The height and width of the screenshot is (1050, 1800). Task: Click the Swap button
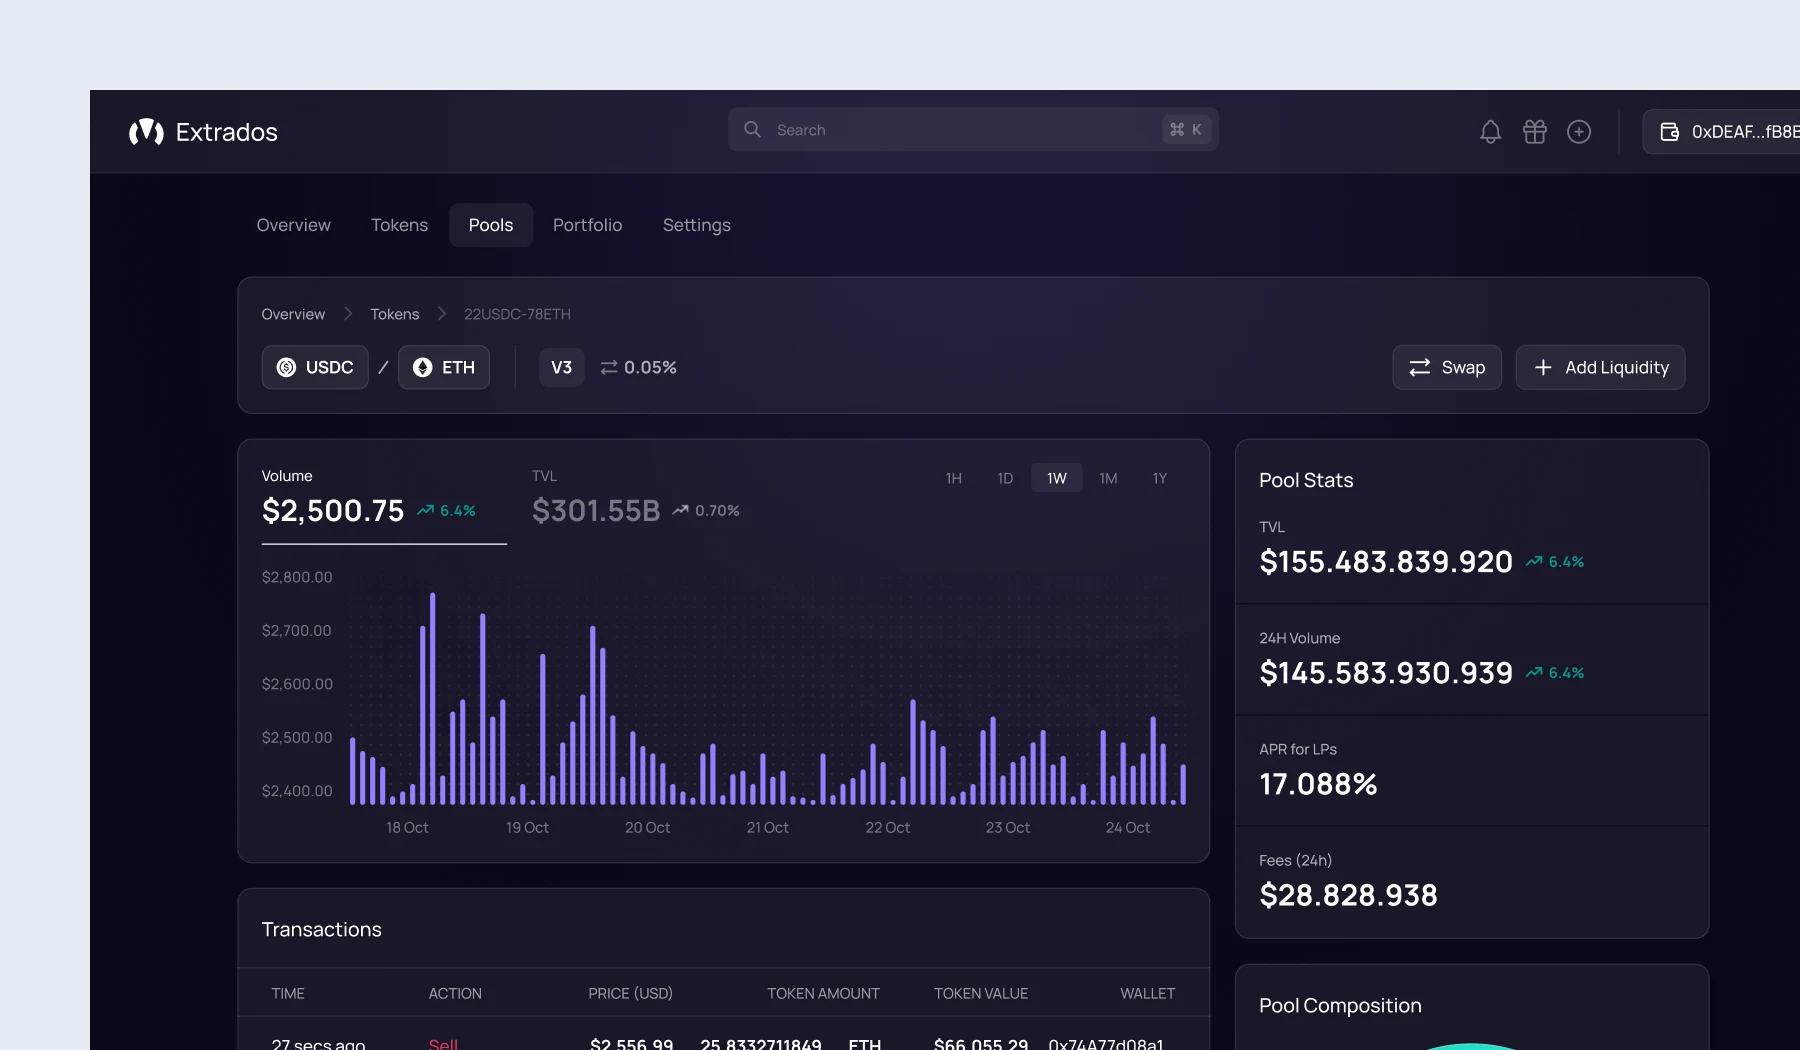(1447, 368)
